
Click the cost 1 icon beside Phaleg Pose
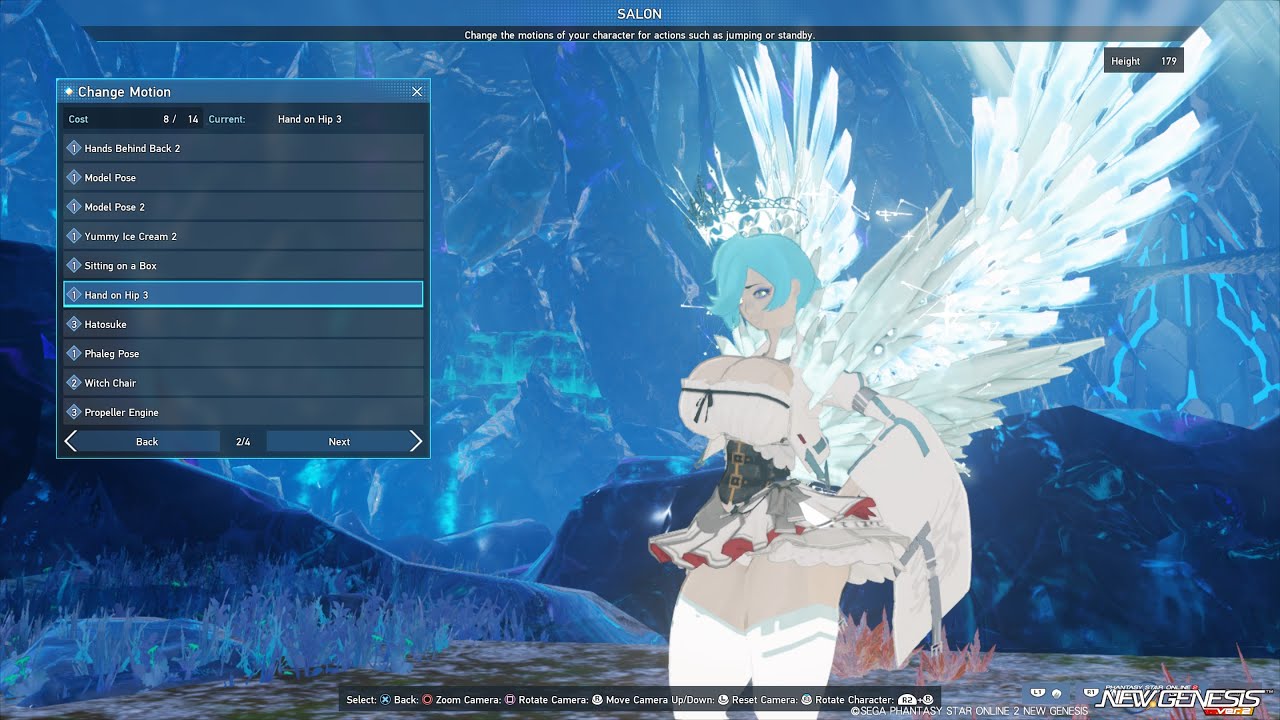(x=73, y=353)
